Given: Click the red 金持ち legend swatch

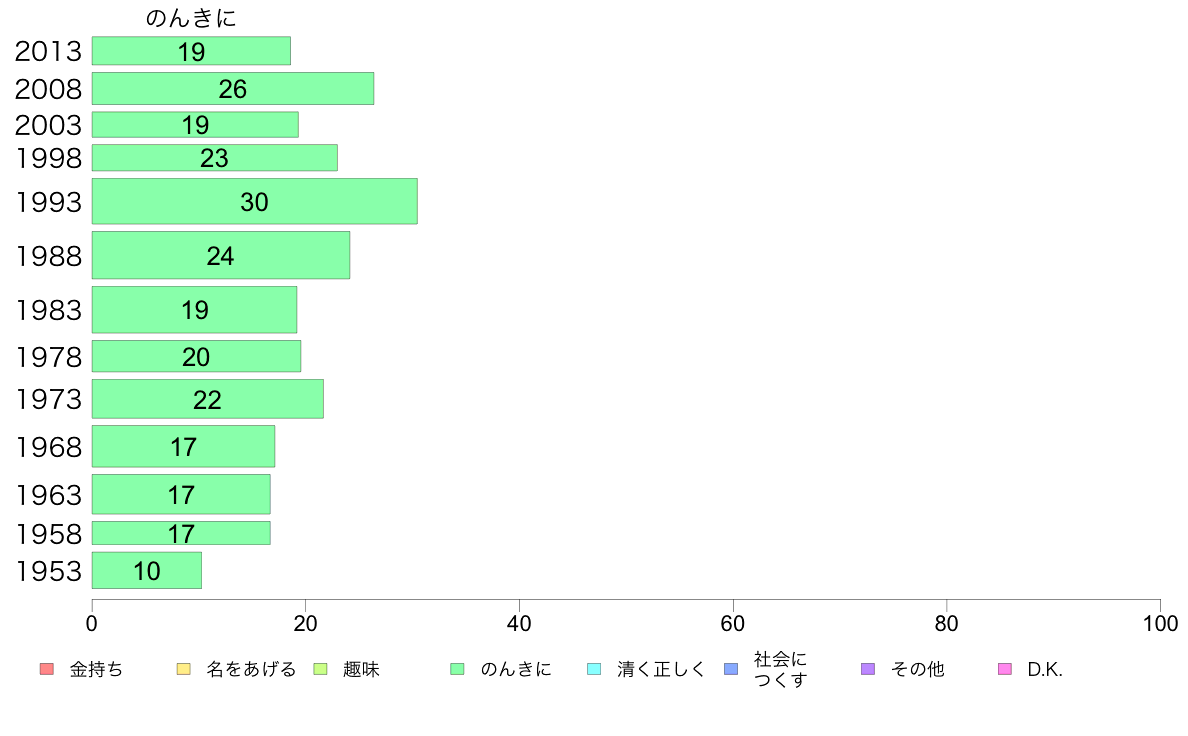Looking at the screenshot, I should point(47,669).
